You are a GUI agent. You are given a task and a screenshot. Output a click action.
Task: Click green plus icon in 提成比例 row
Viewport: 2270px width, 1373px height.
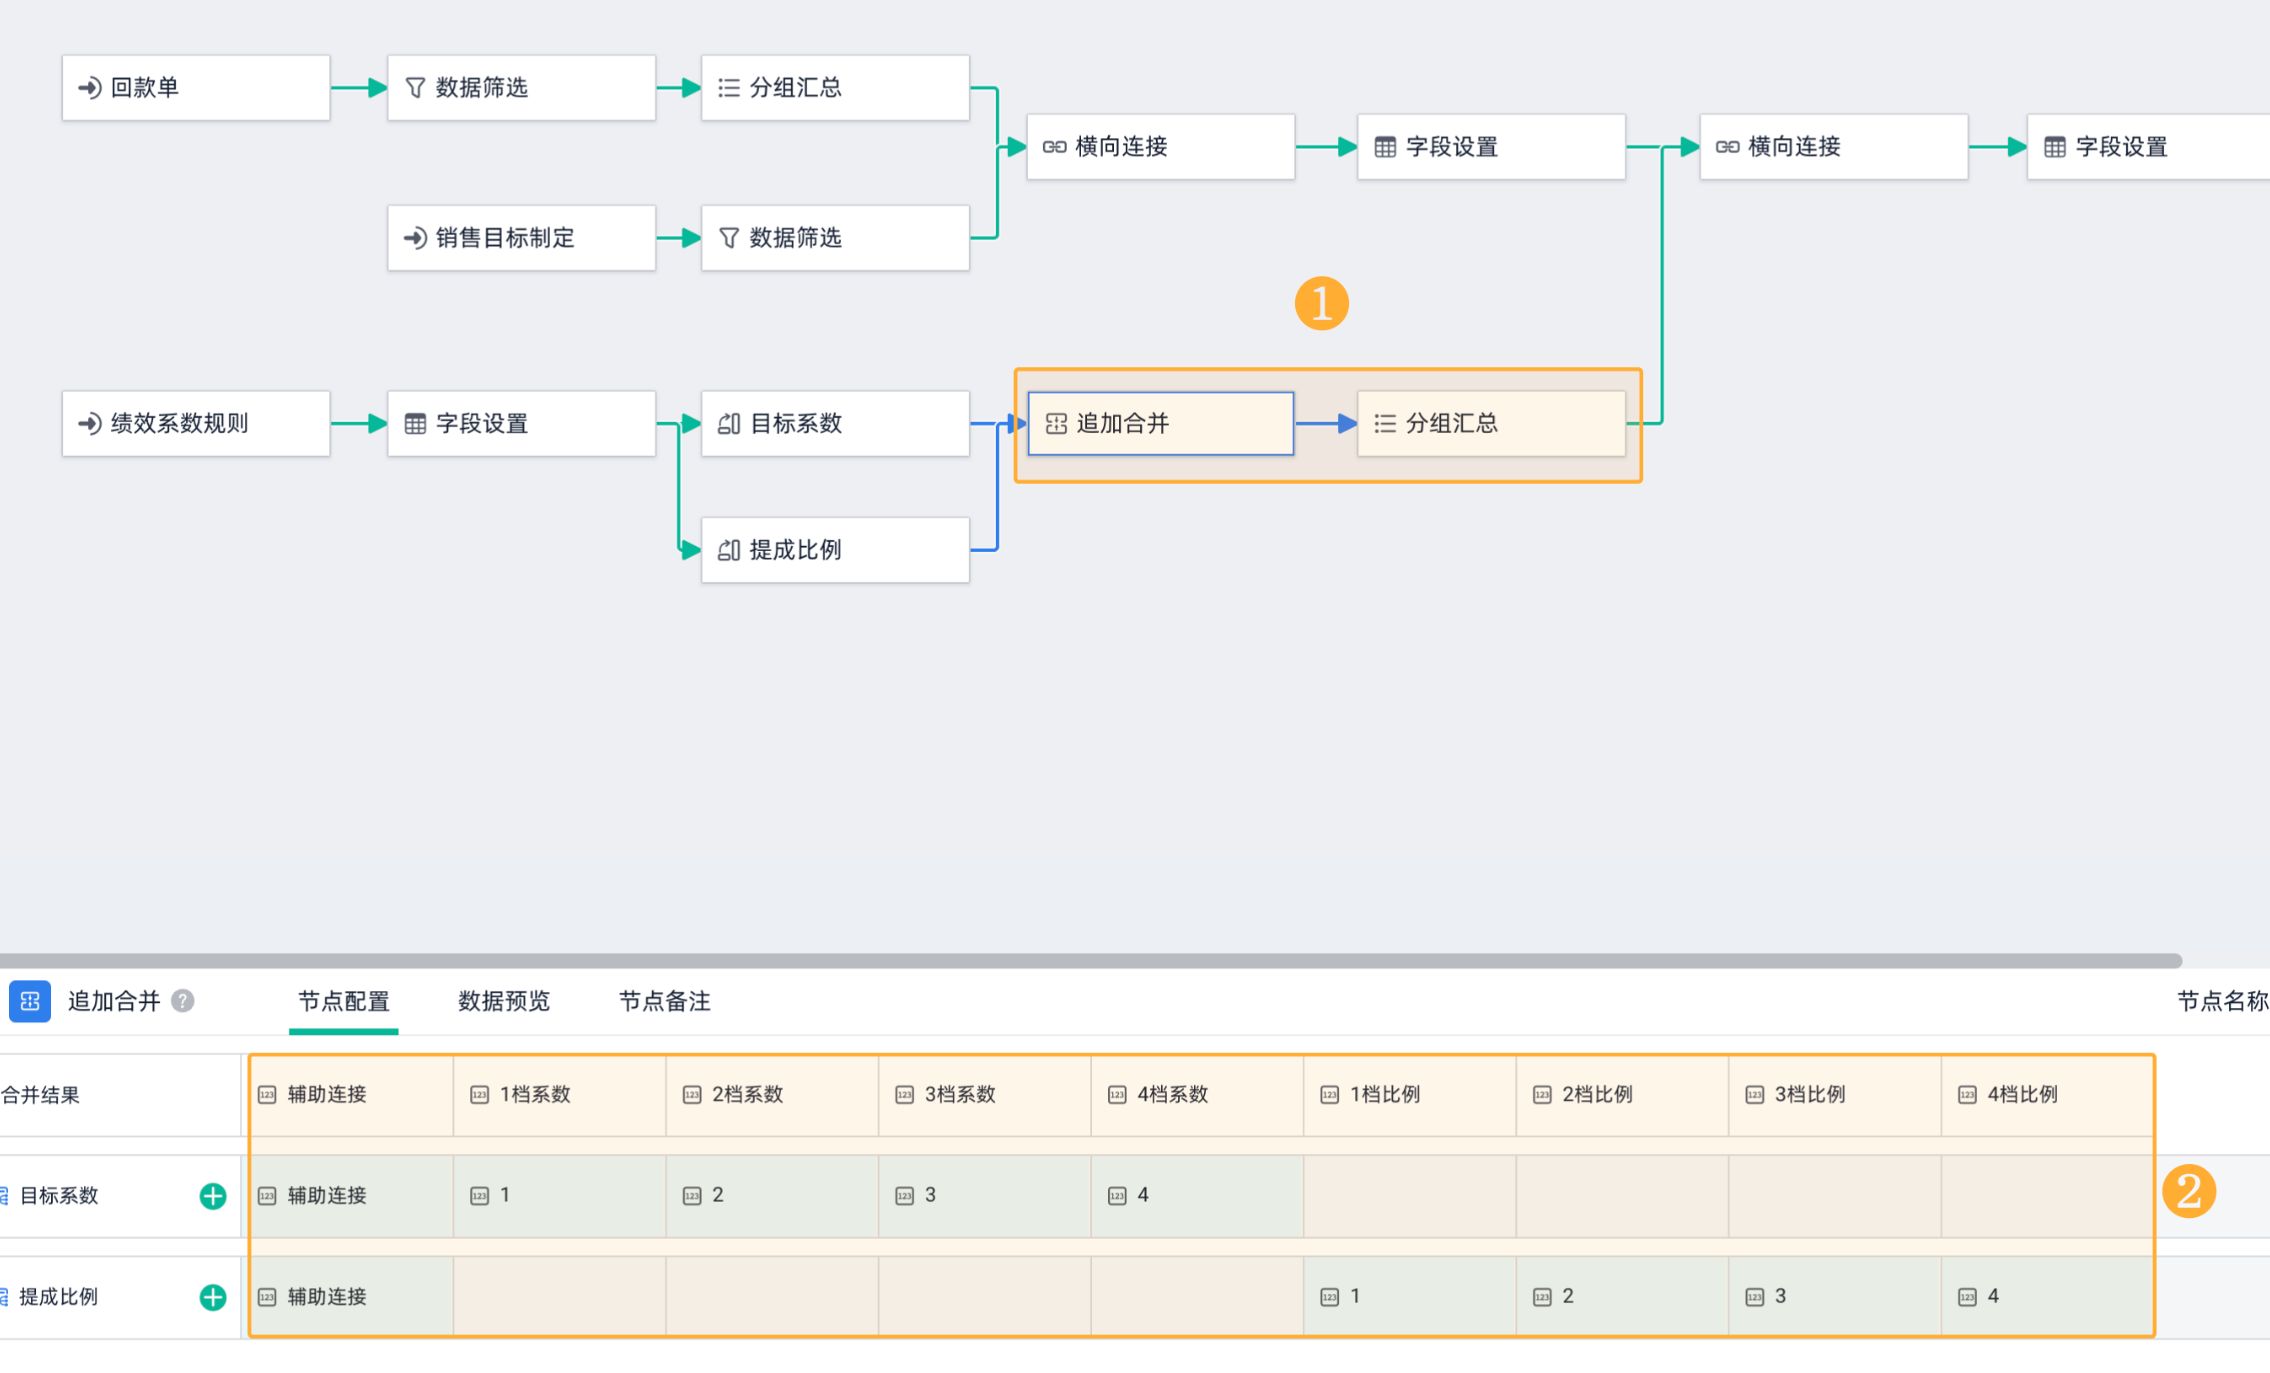coord(213,1297)
